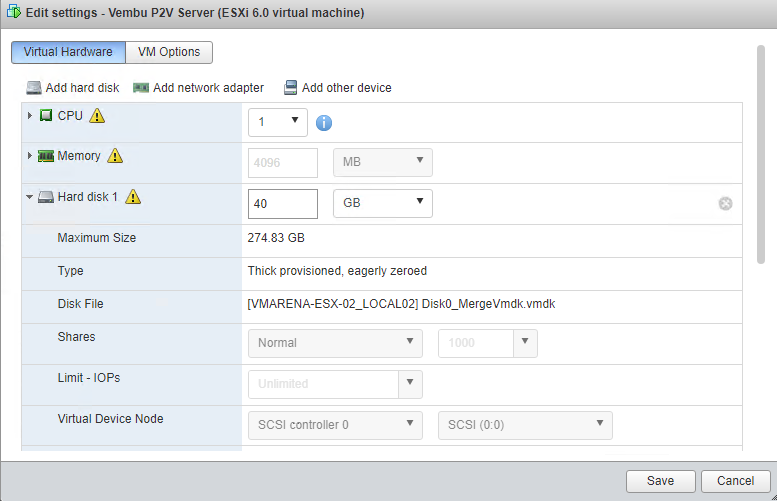Screen dimensions: 777x501
Task: Click the Memory warning triangle icon
Action: click(115, 156)
